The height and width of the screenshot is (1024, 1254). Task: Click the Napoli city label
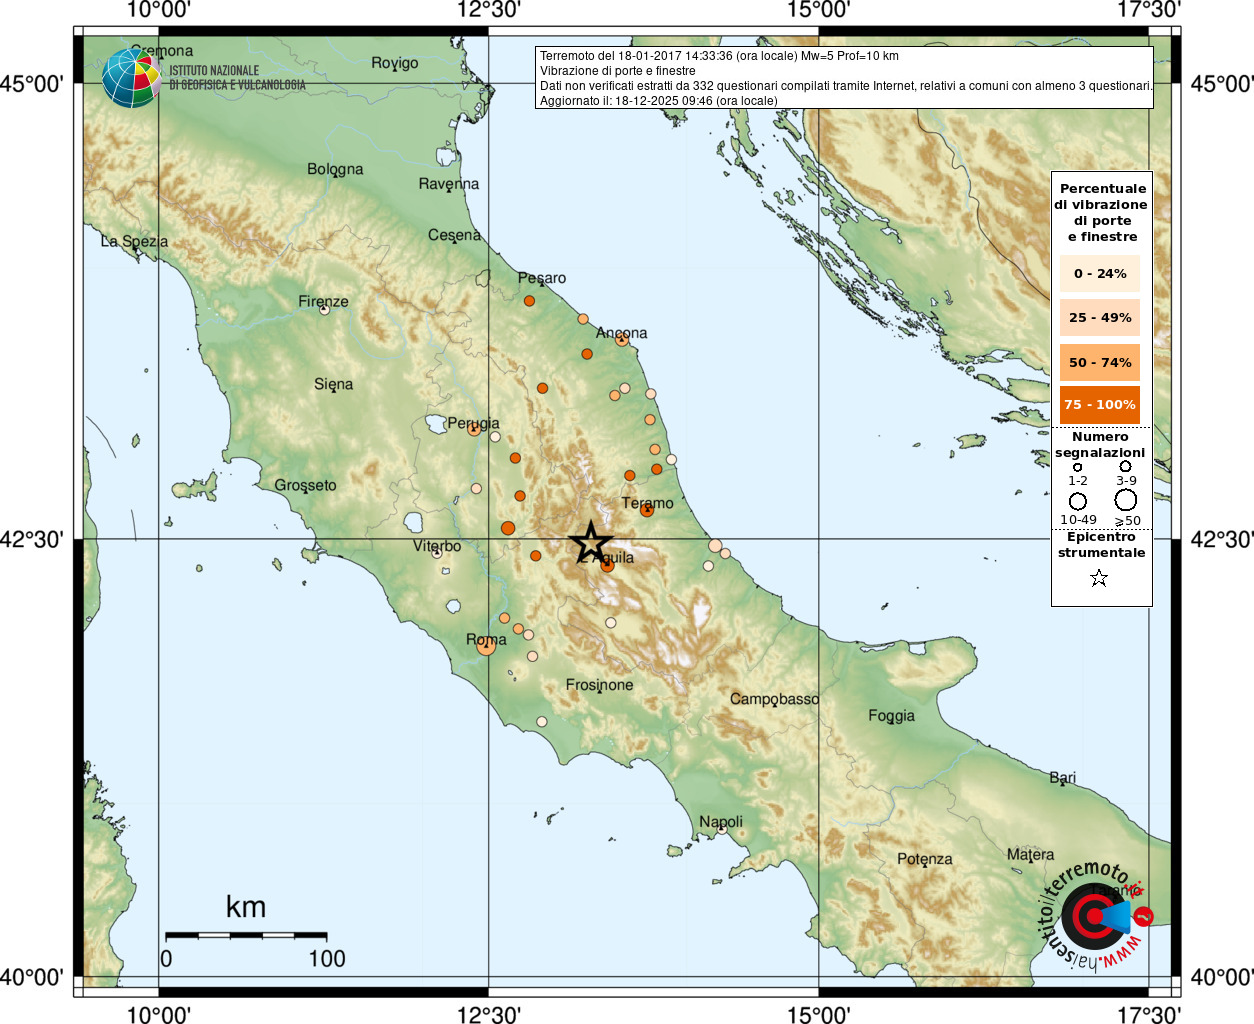point(721,822)
